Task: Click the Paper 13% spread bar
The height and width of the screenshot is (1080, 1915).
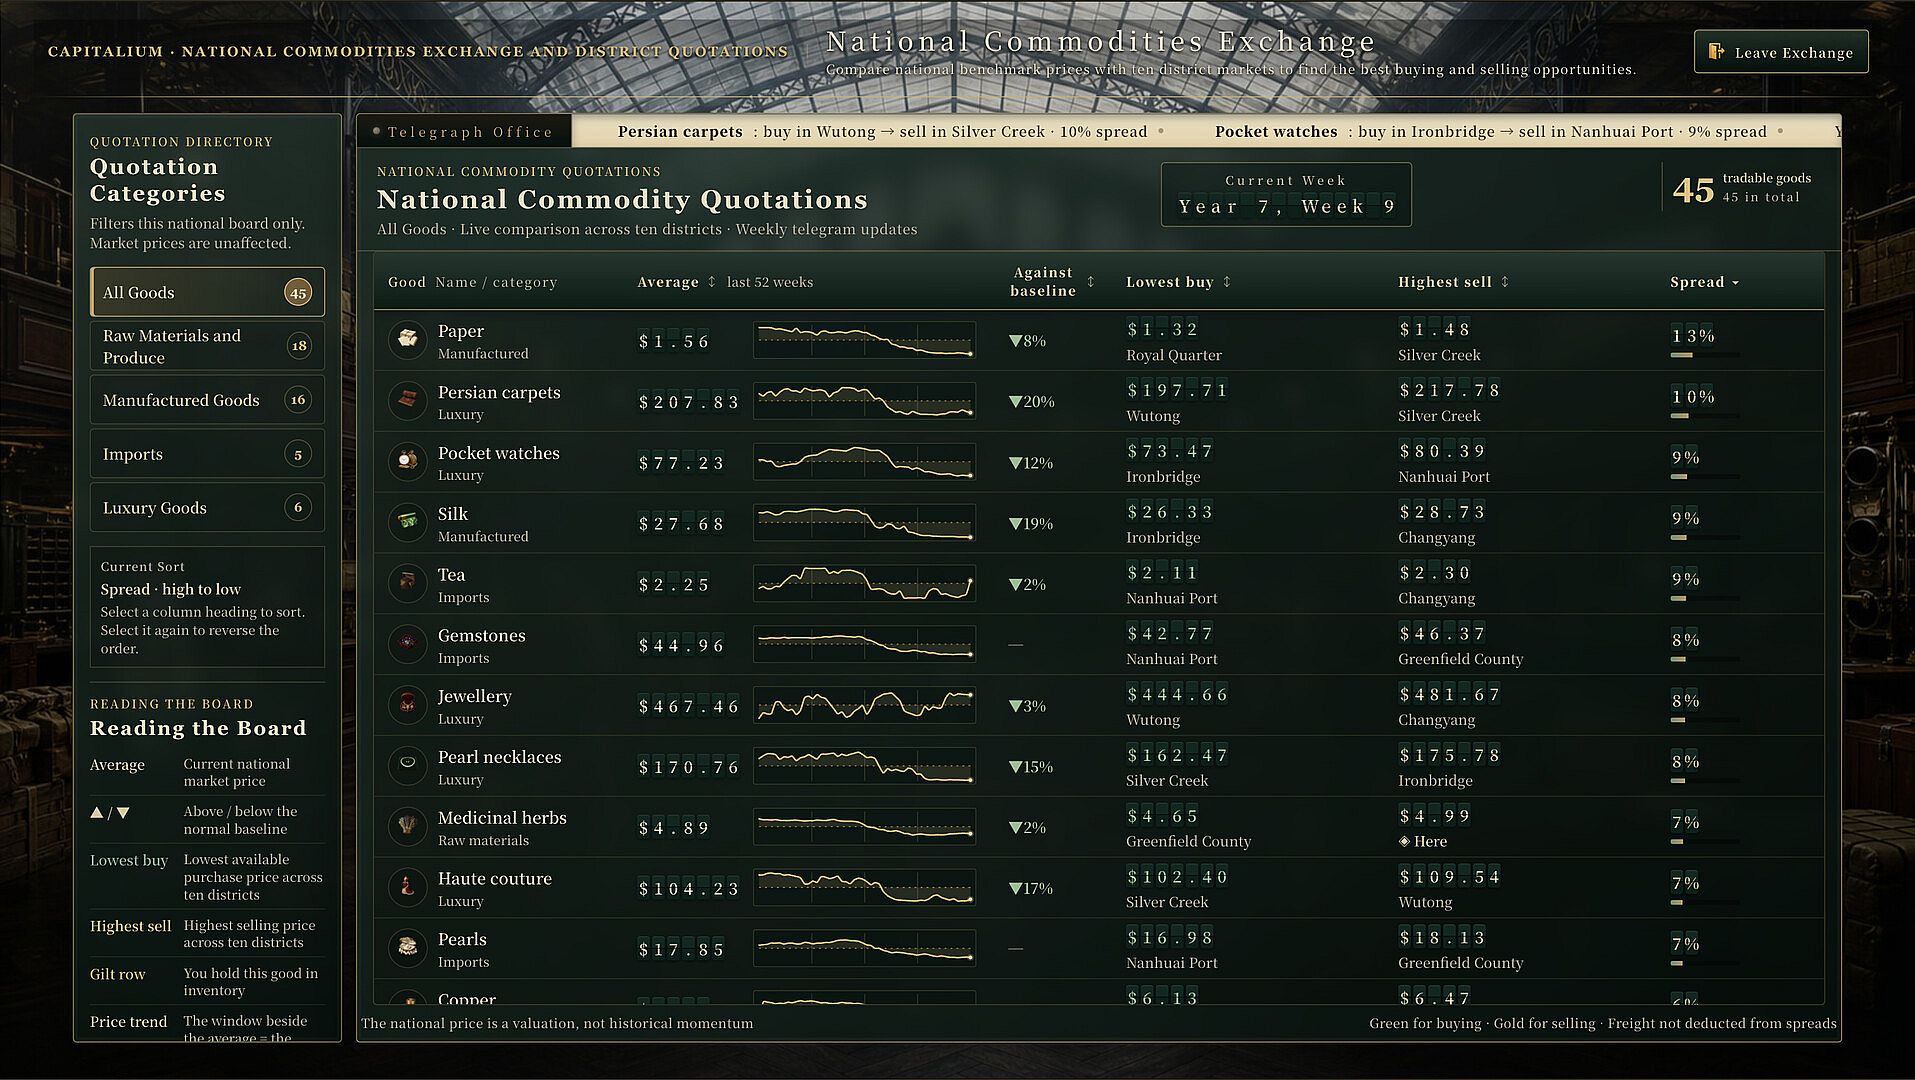Action: (1705, 355)
